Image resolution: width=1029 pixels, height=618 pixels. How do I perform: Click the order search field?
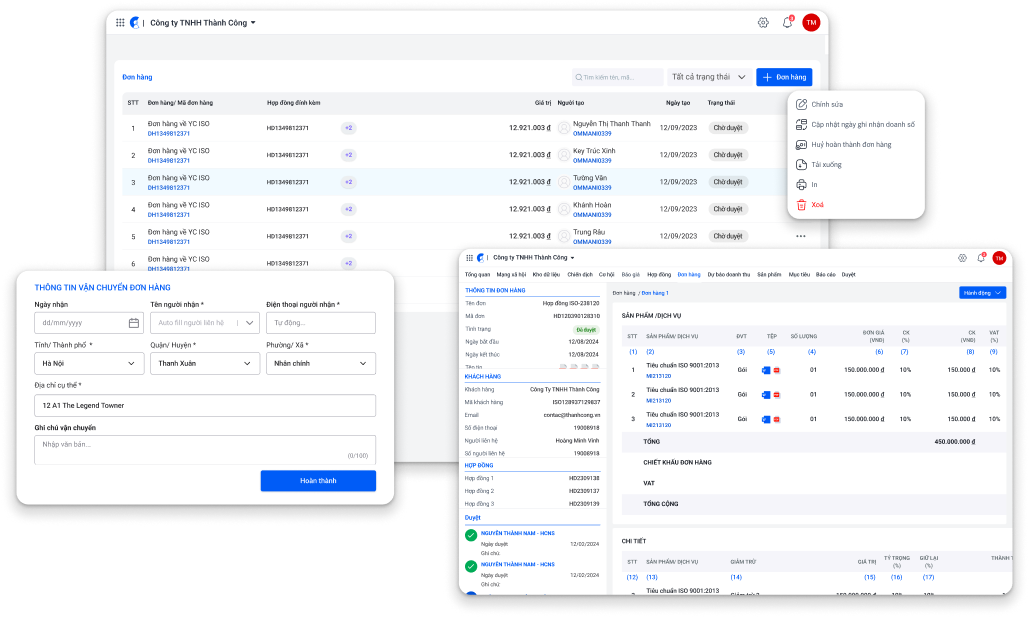[x=617, y=77]
